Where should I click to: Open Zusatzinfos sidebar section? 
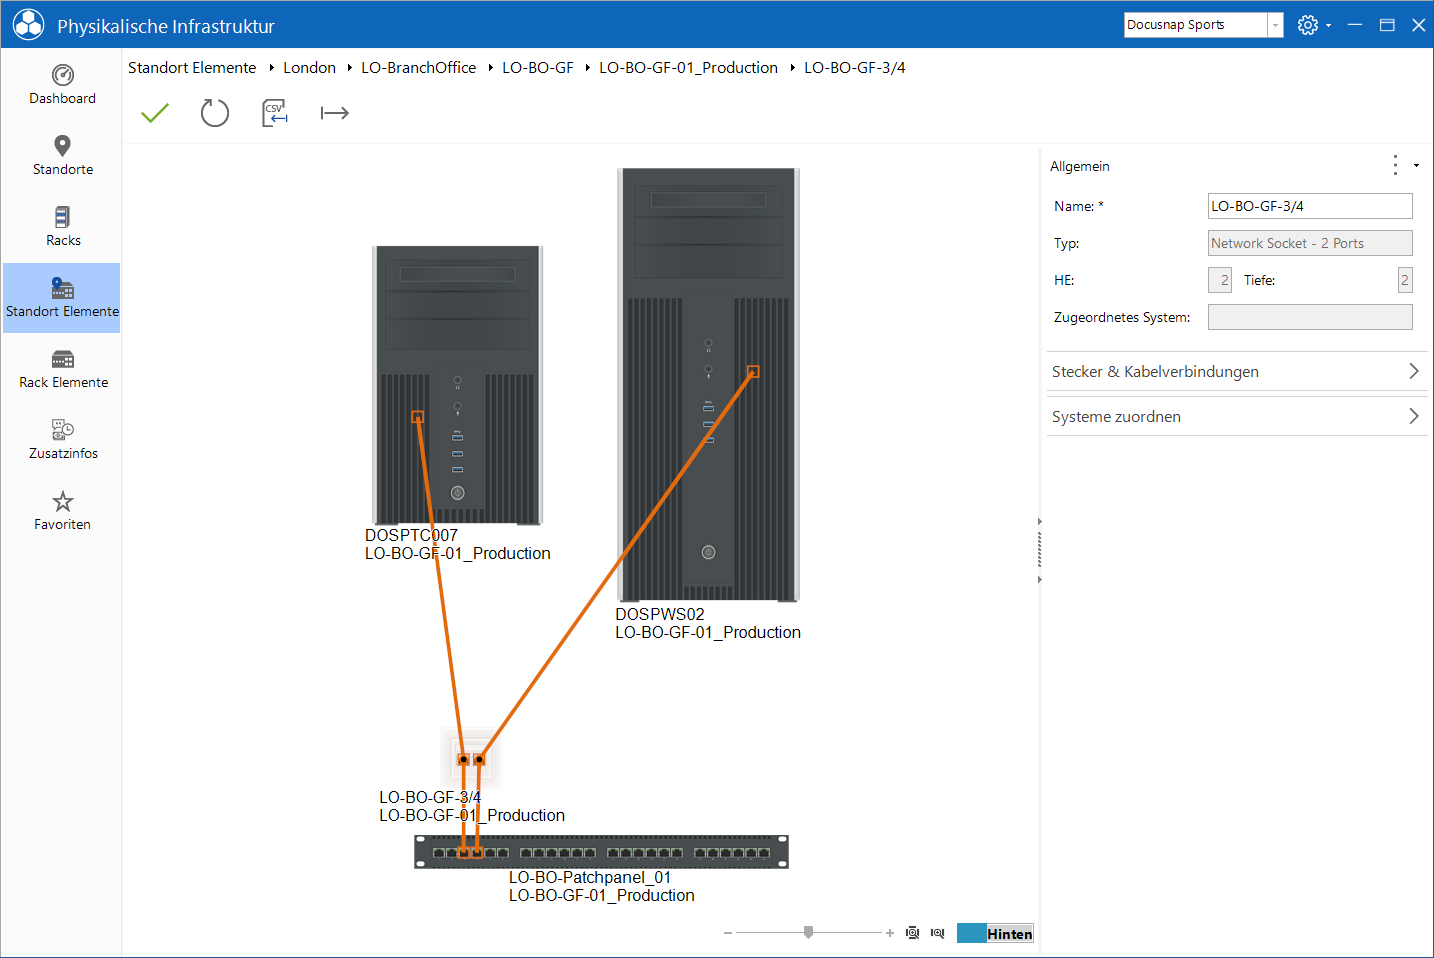pos(62,440)
